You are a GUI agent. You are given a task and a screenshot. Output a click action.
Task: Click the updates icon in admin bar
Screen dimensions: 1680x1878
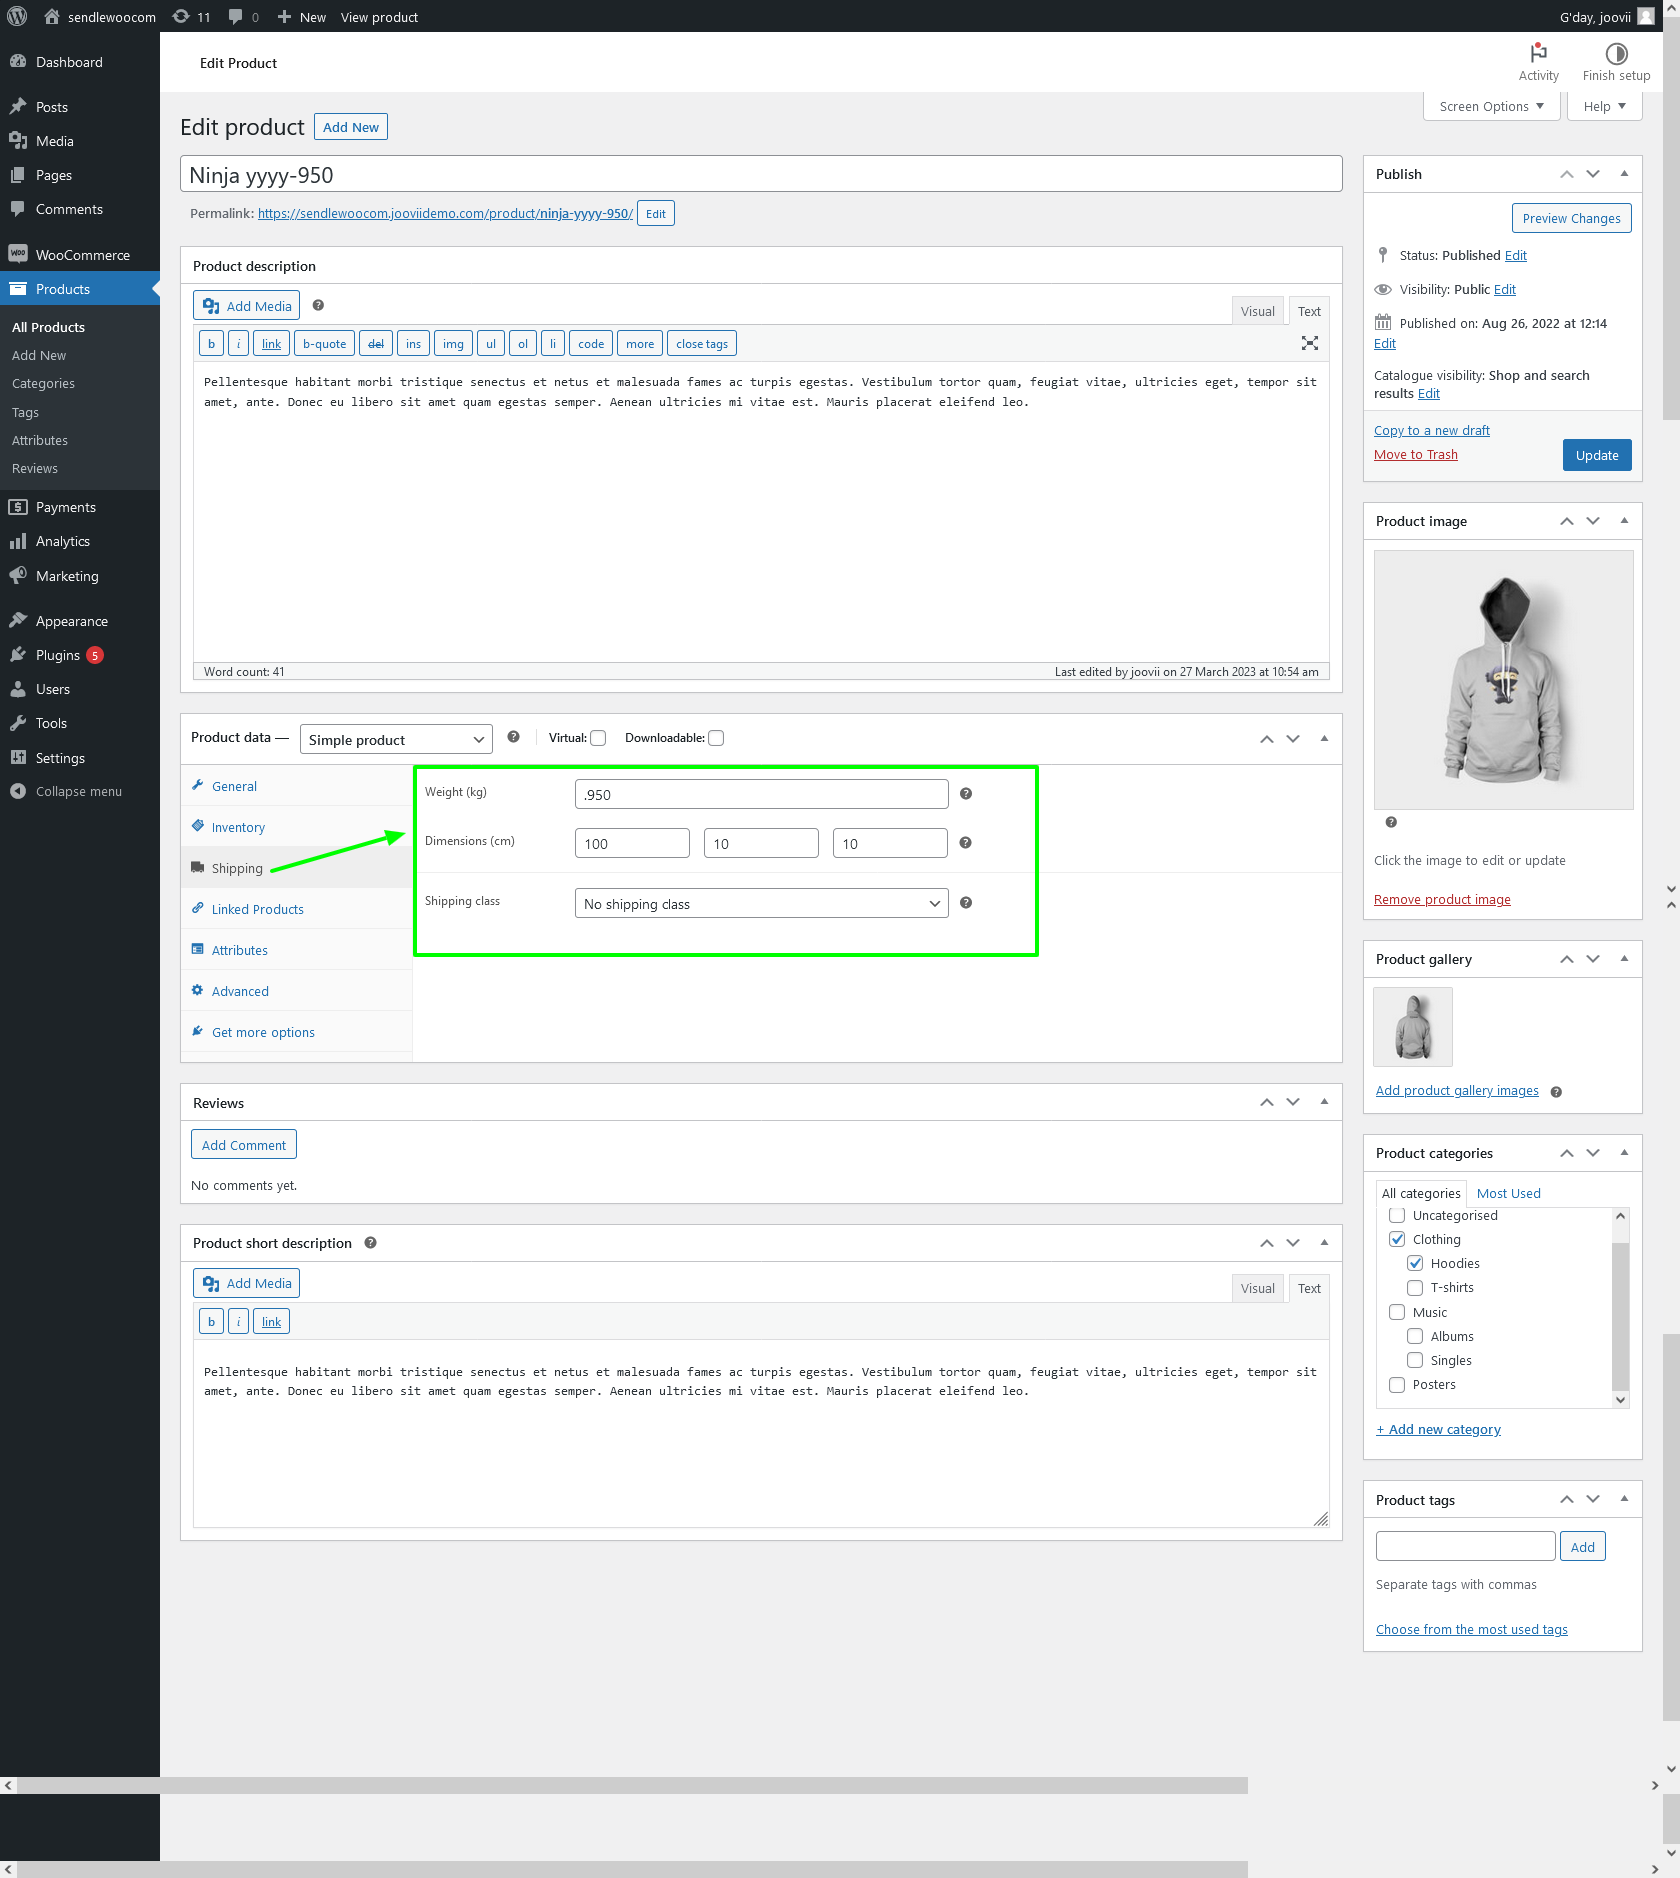coord(181,16)
